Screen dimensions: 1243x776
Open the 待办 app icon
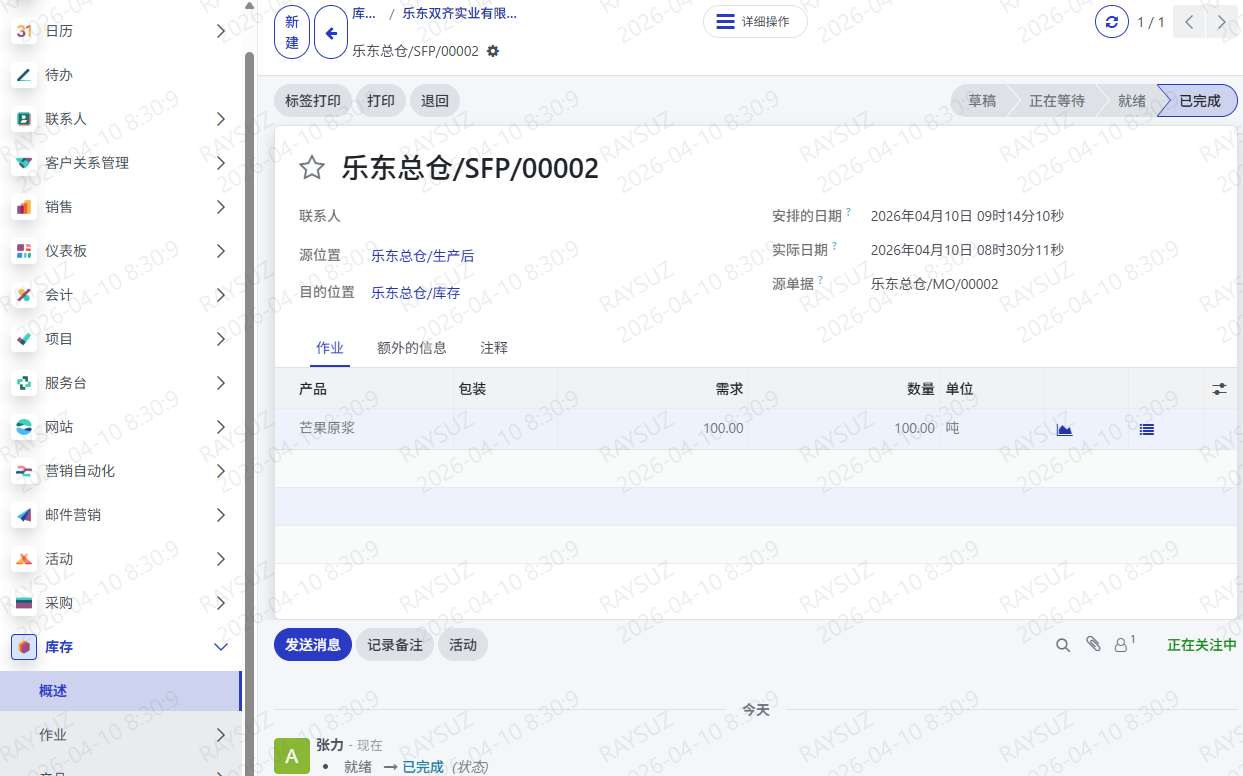pyautogui.click(x=24, y=75)
